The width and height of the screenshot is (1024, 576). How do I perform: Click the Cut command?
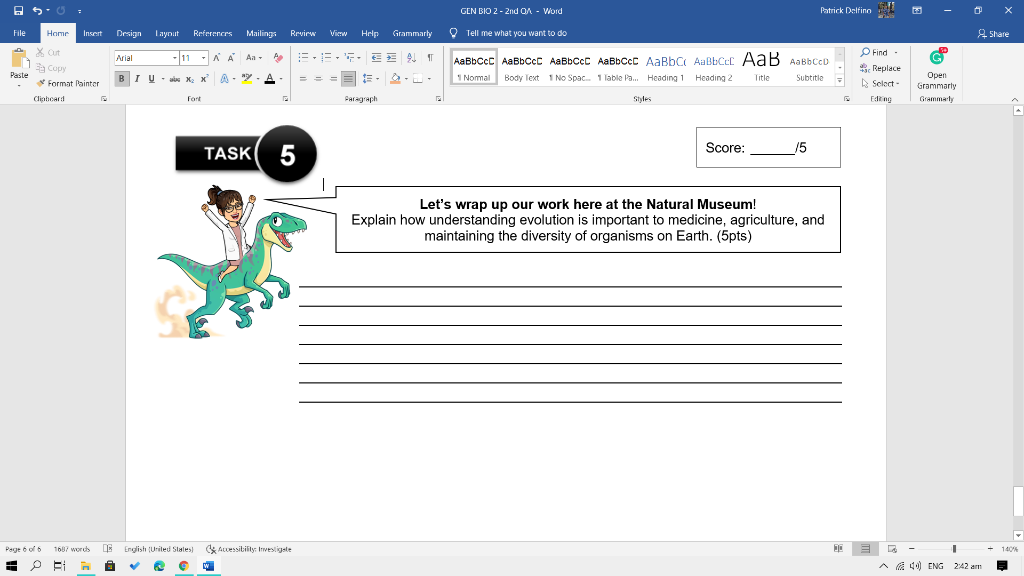pyautogui.click(x=48, y=52)
